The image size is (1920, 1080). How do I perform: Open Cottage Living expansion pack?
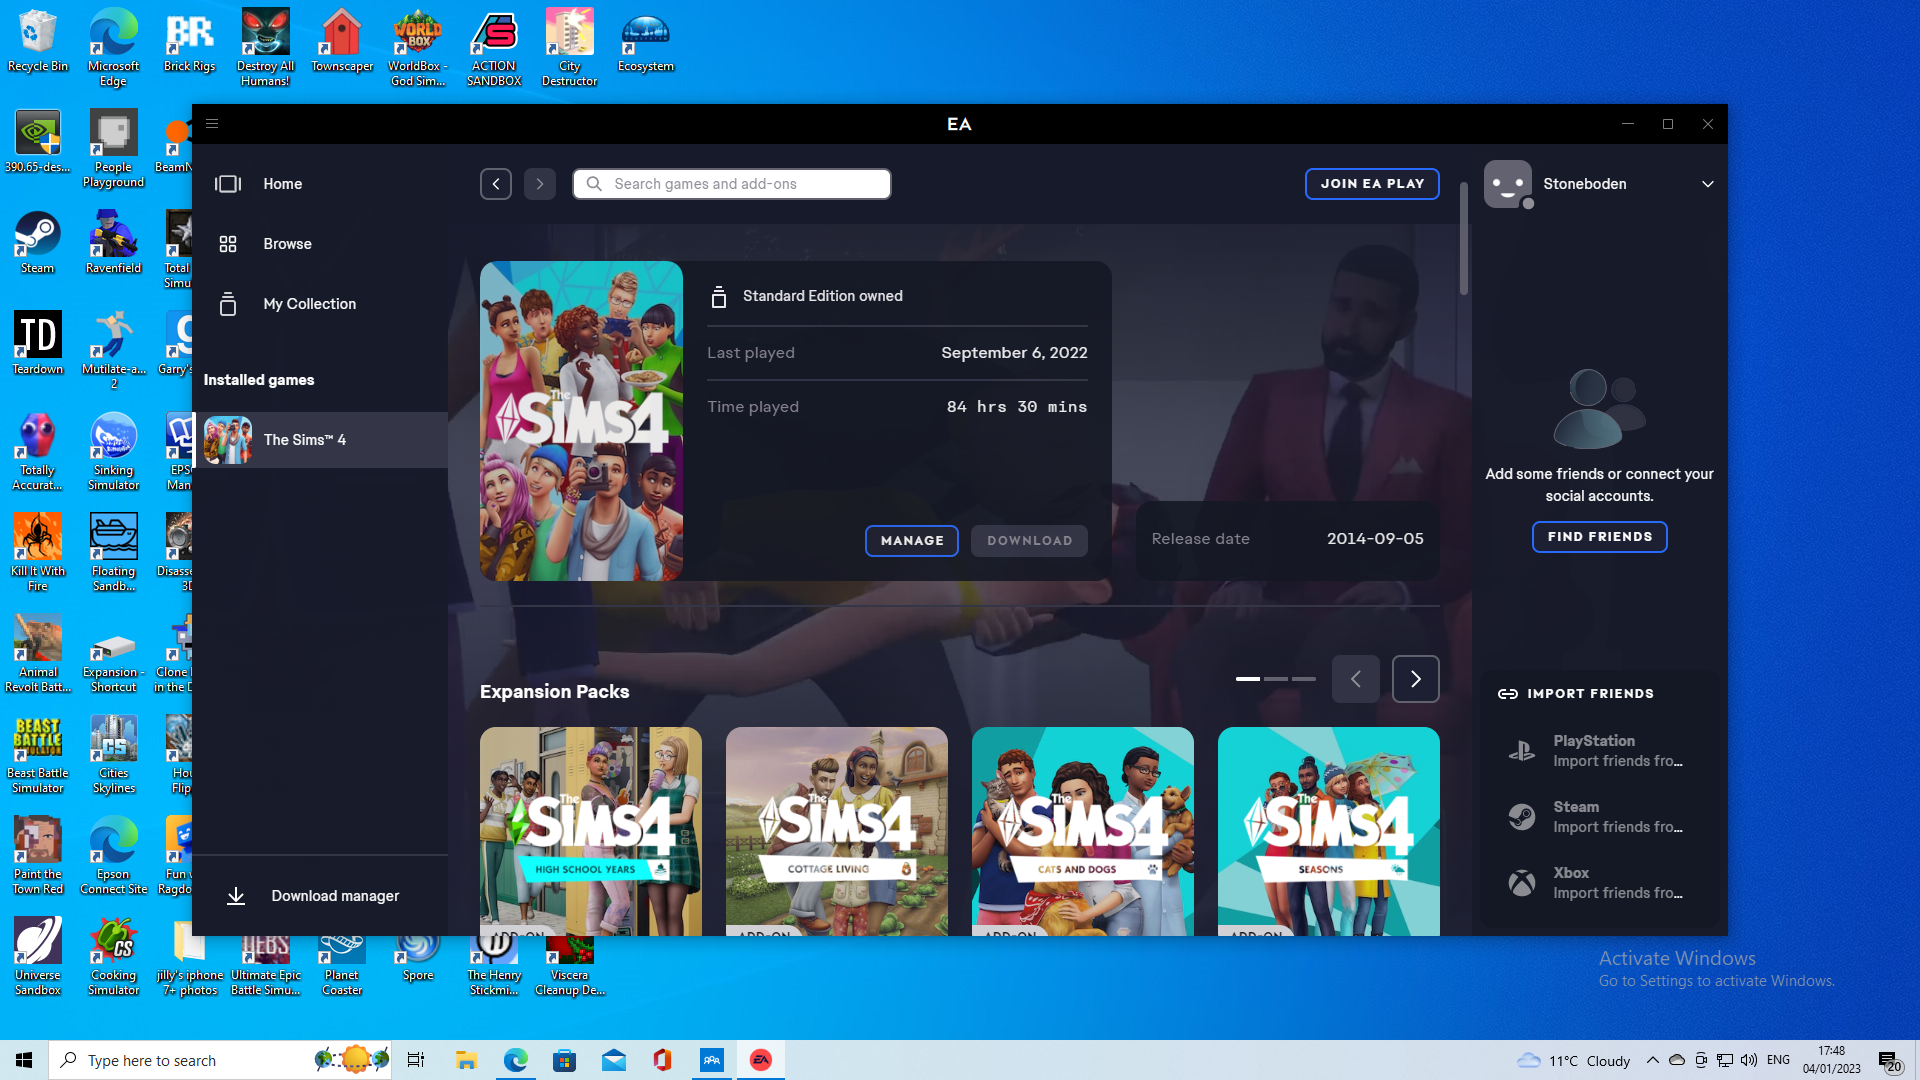coord(837,831)
